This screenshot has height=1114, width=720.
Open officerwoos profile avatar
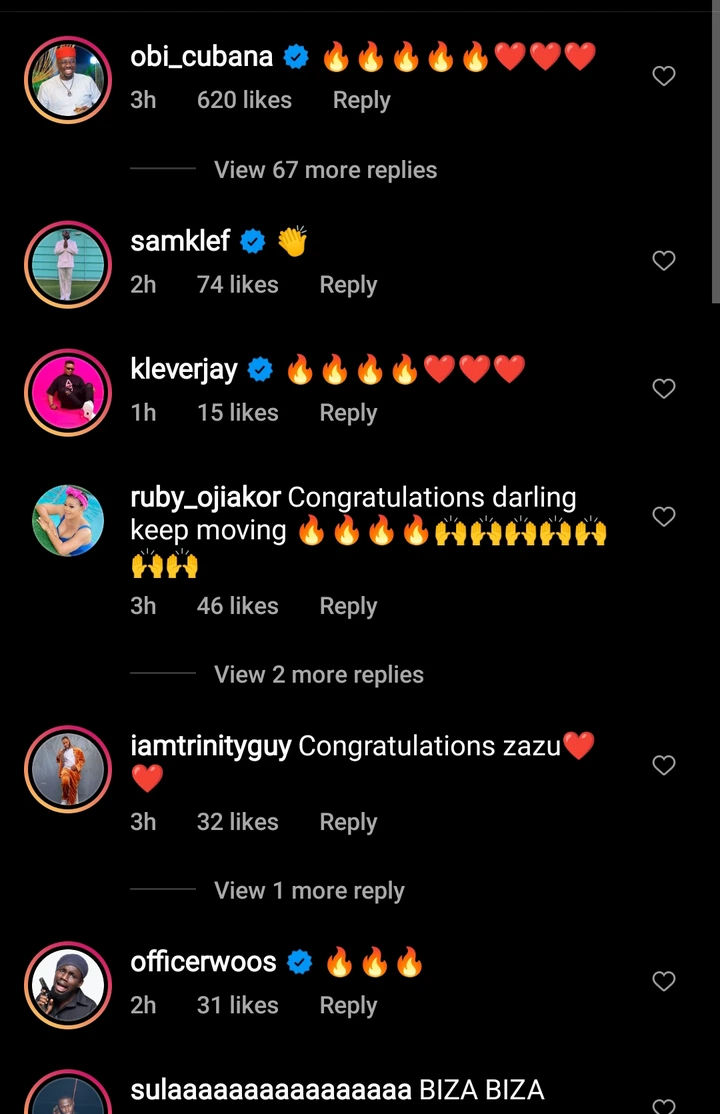pyautogui.click(x=68, y=985)
